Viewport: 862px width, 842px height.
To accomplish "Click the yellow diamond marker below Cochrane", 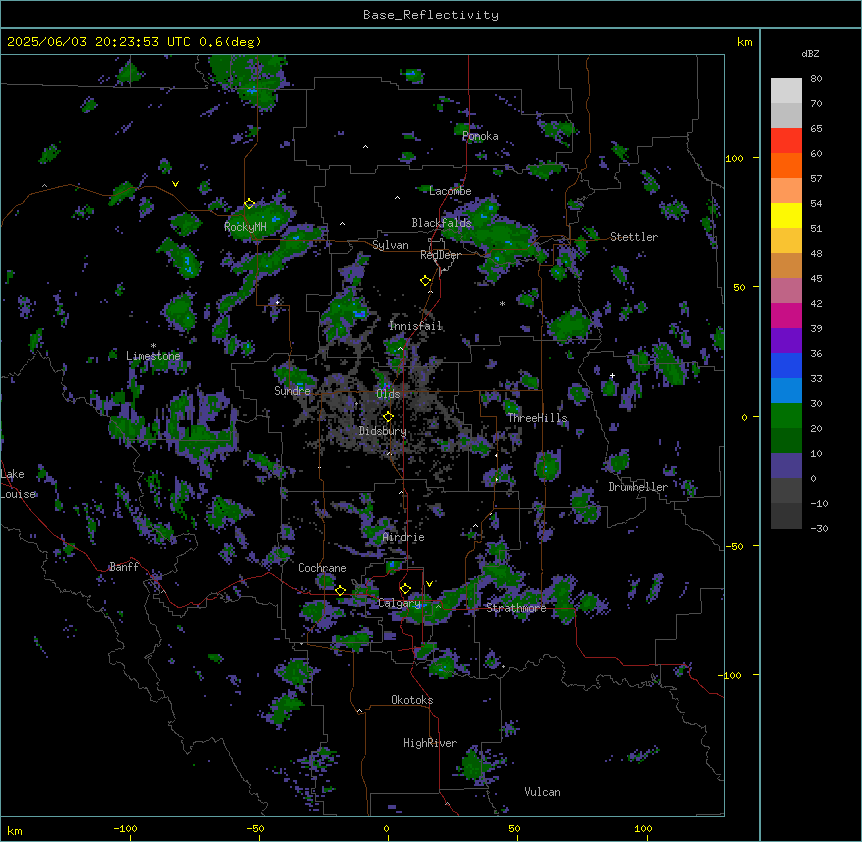I will (340, 590).
